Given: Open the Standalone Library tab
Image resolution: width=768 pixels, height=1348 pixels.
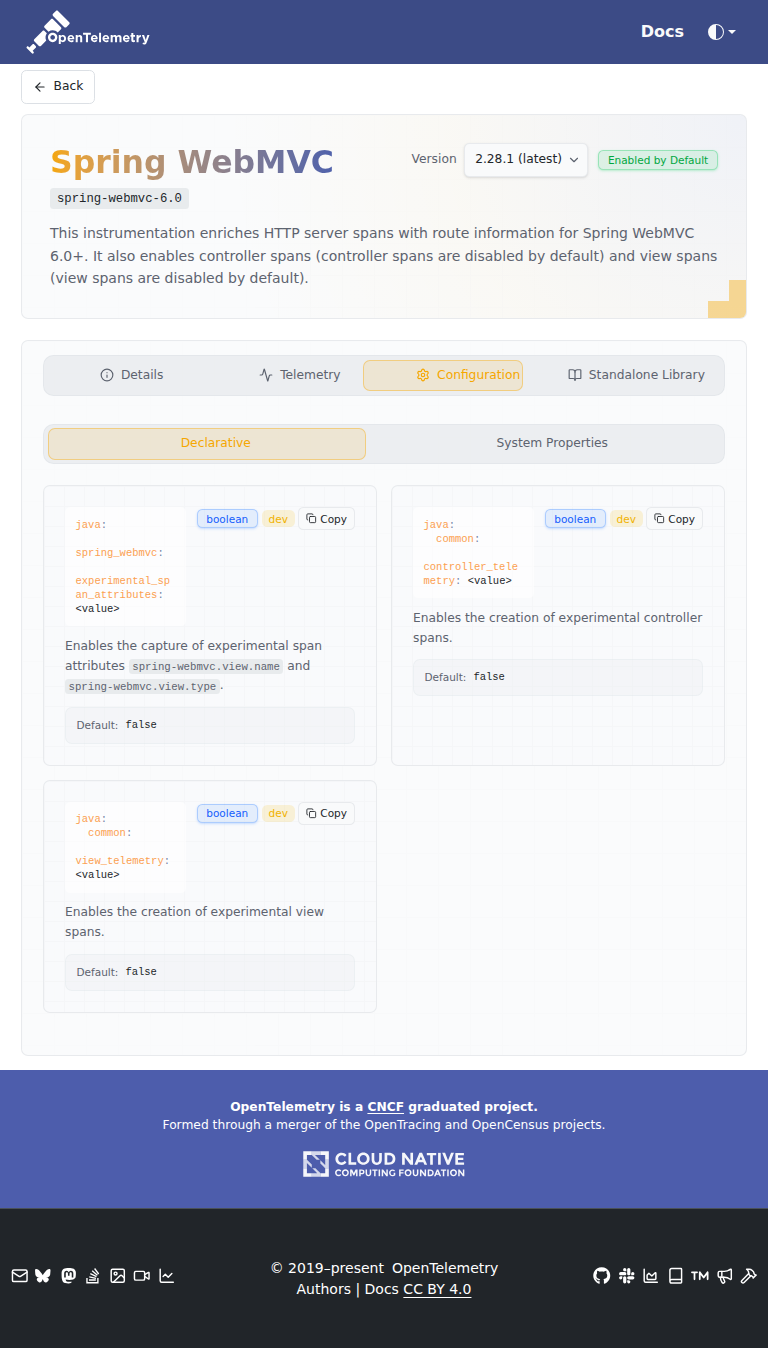Looking at the screenshot, I should [636, 375].
